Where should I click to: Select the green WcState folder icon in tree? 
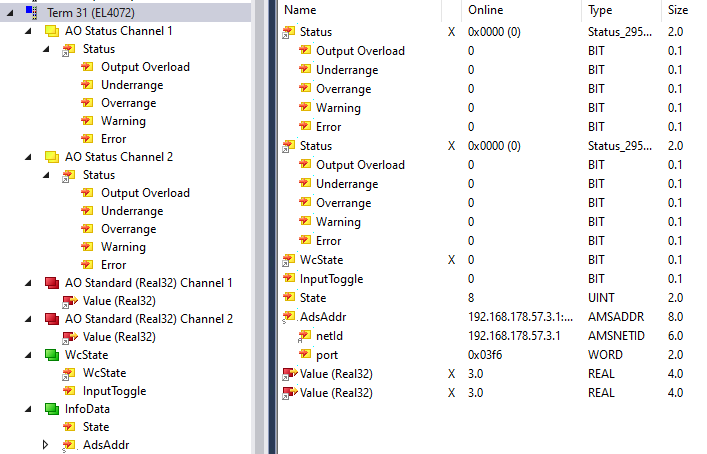[x=52, y=355]
